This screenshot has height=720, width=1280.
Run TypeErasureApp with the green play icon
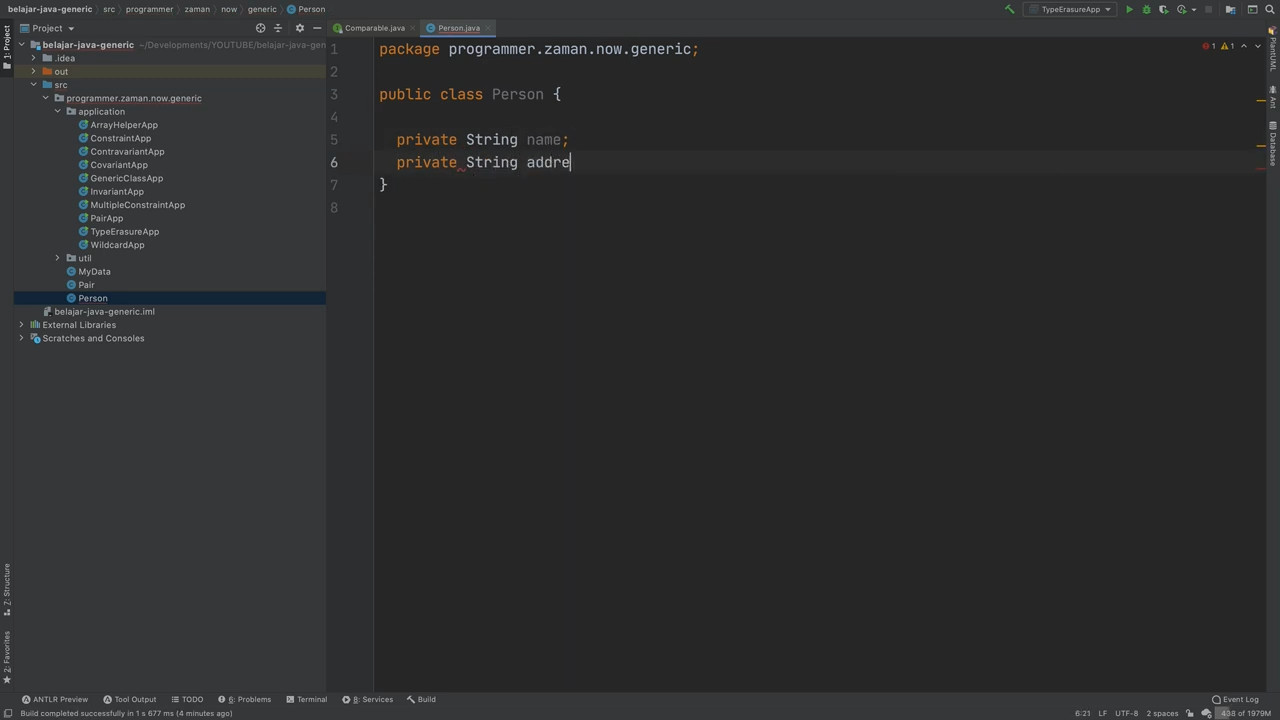tap(1129, 9)
